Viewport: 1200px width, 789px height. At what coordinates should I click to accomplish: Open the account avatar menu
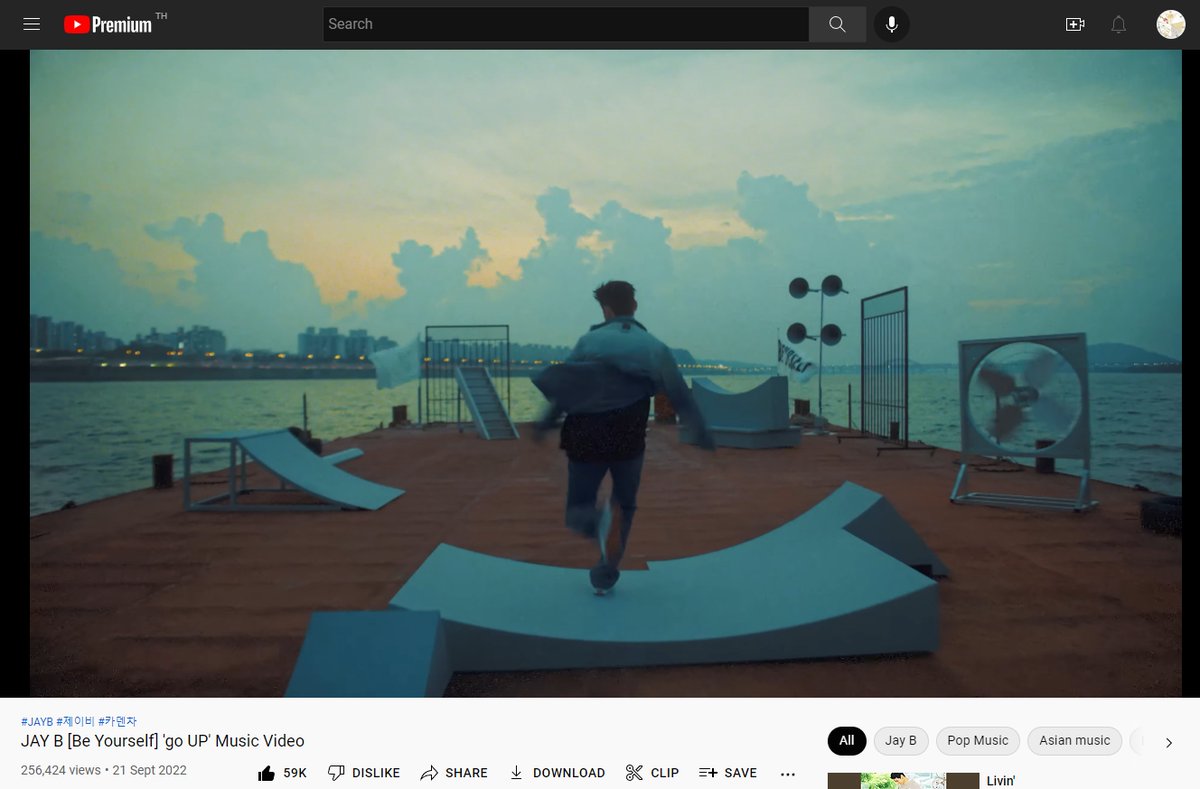(1171, 24)
